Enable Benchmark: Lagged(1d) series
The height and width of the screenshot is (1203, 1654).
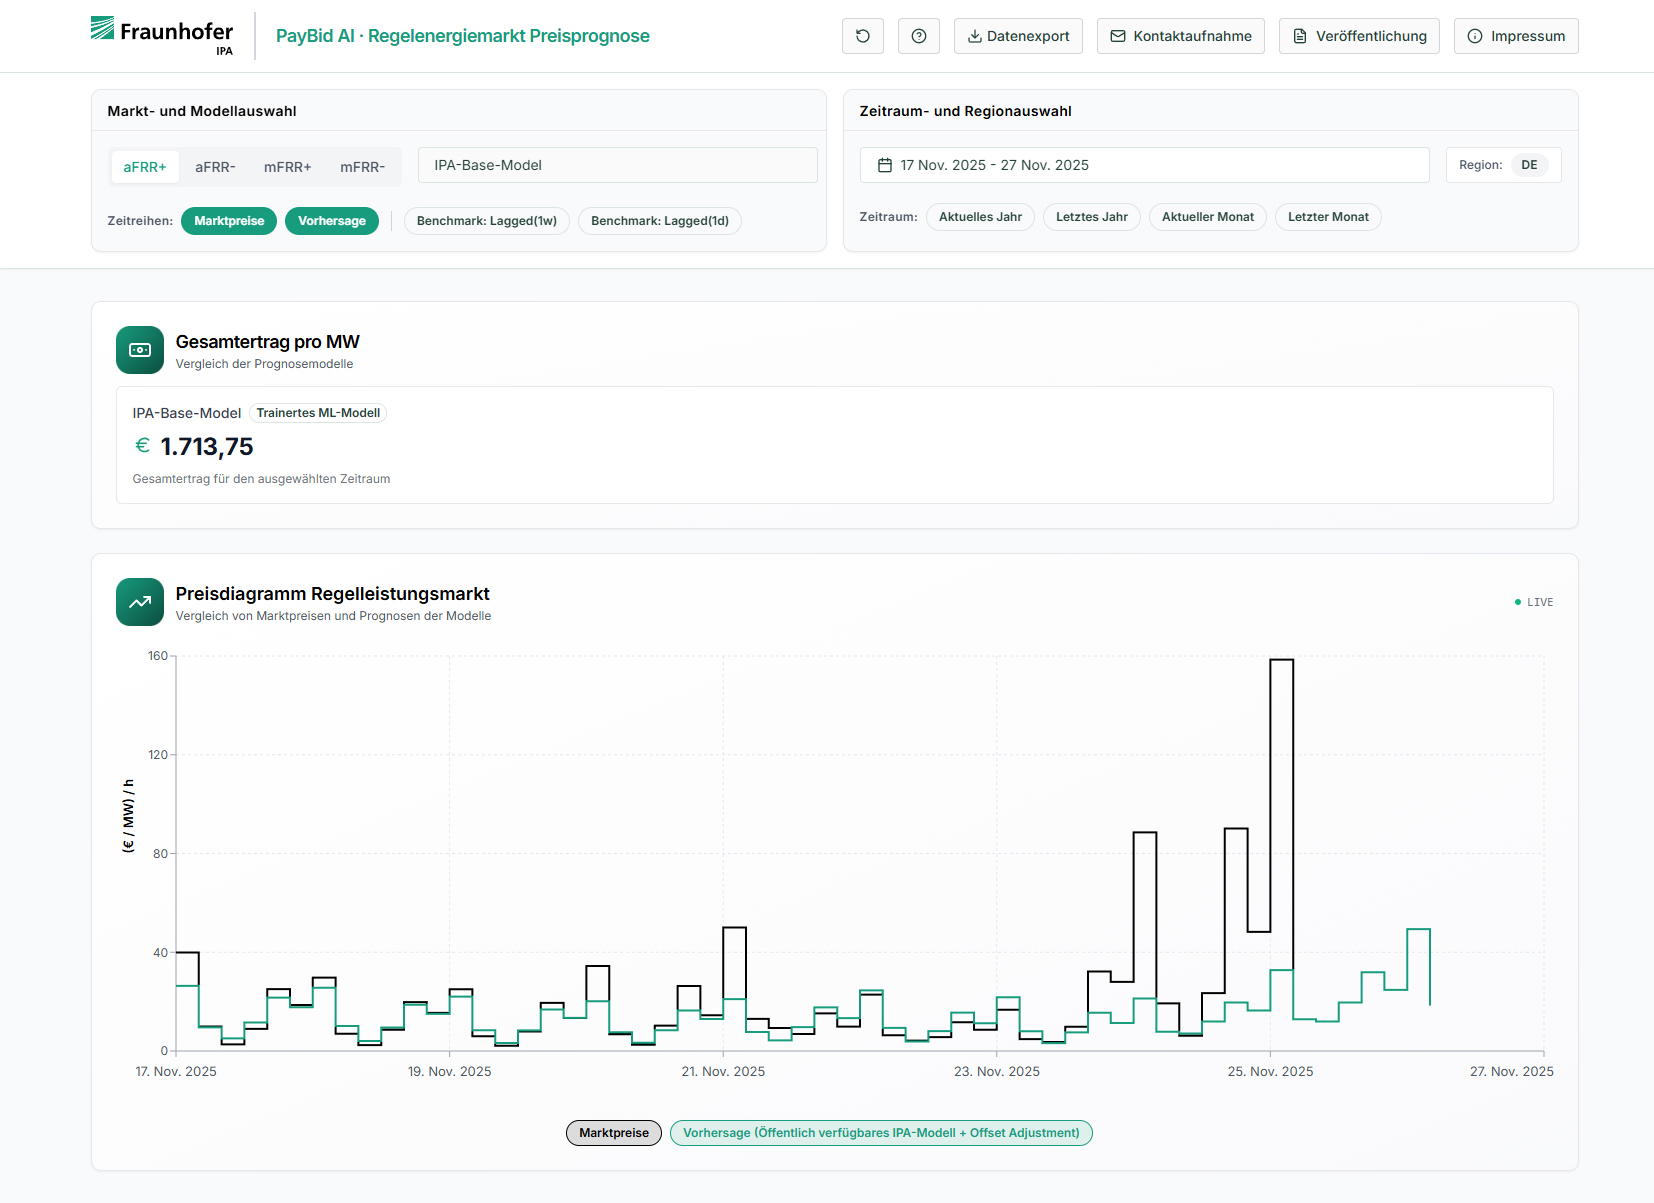point(659,221)
